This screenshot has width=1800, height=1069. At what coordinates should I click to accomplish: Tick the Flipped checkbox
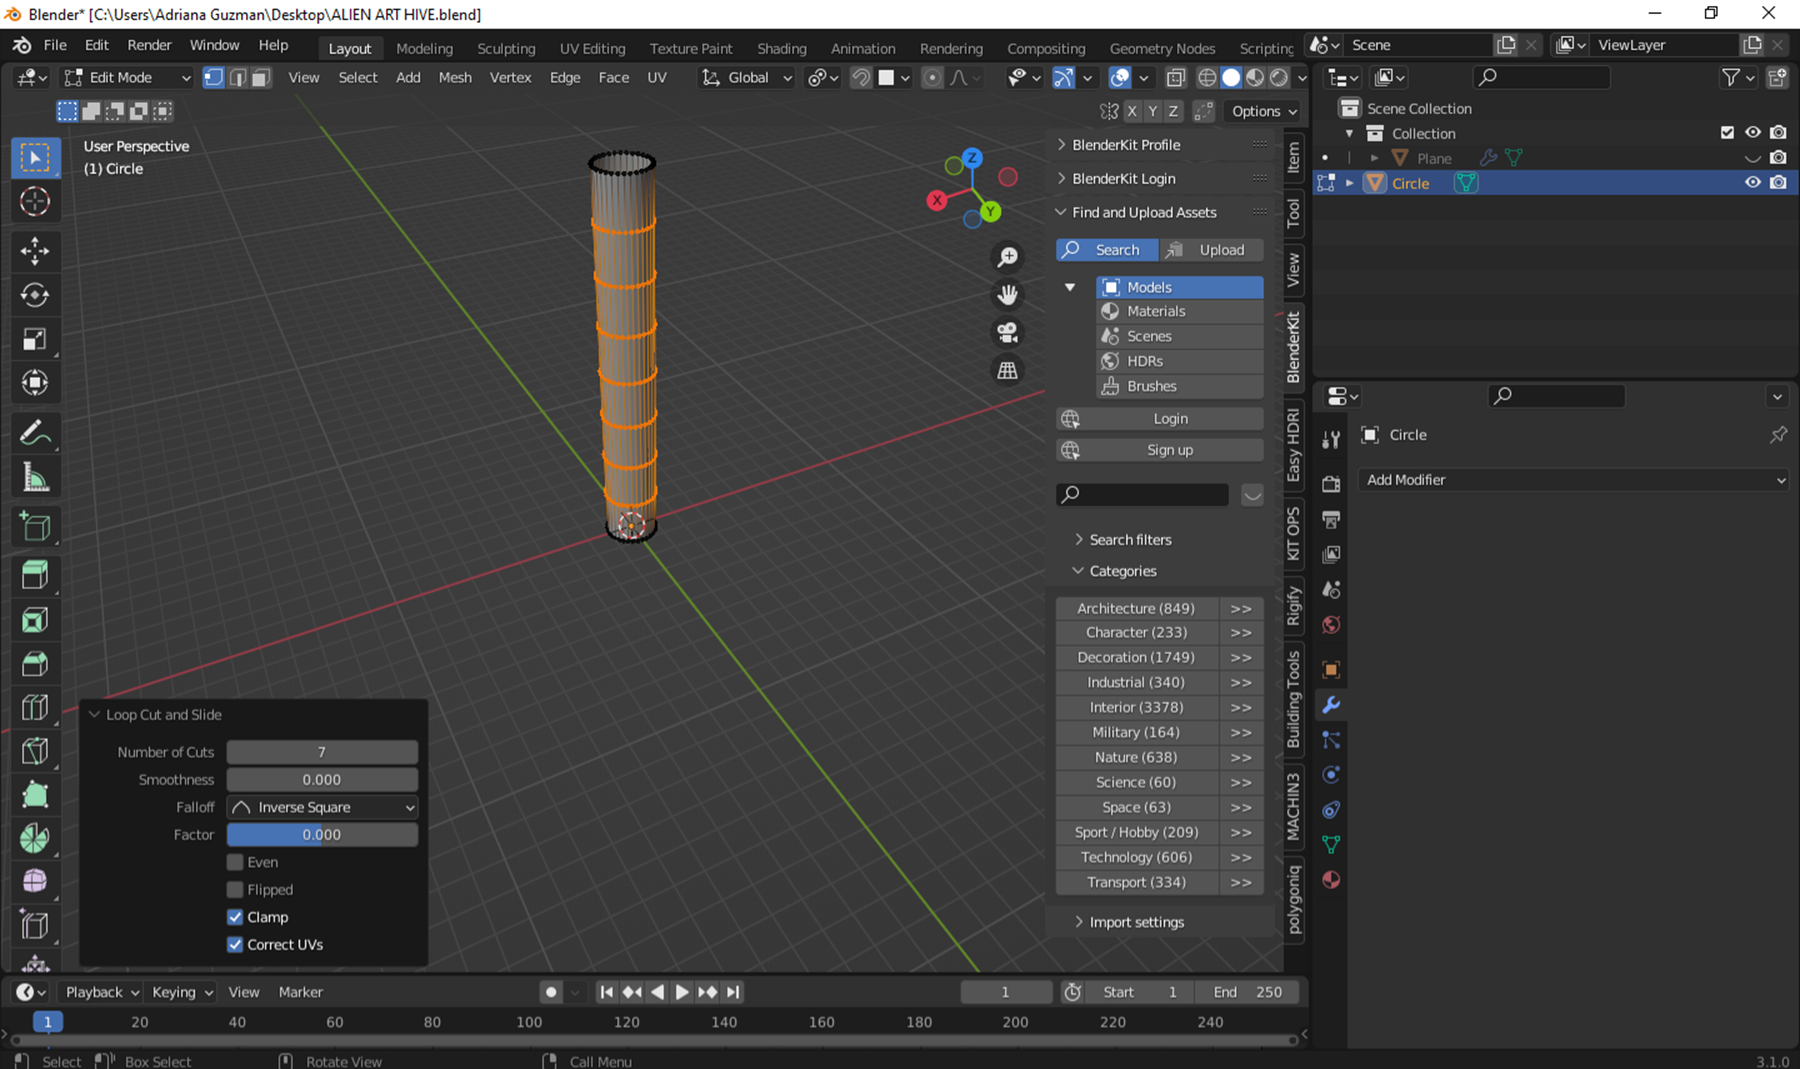(235, 889)
